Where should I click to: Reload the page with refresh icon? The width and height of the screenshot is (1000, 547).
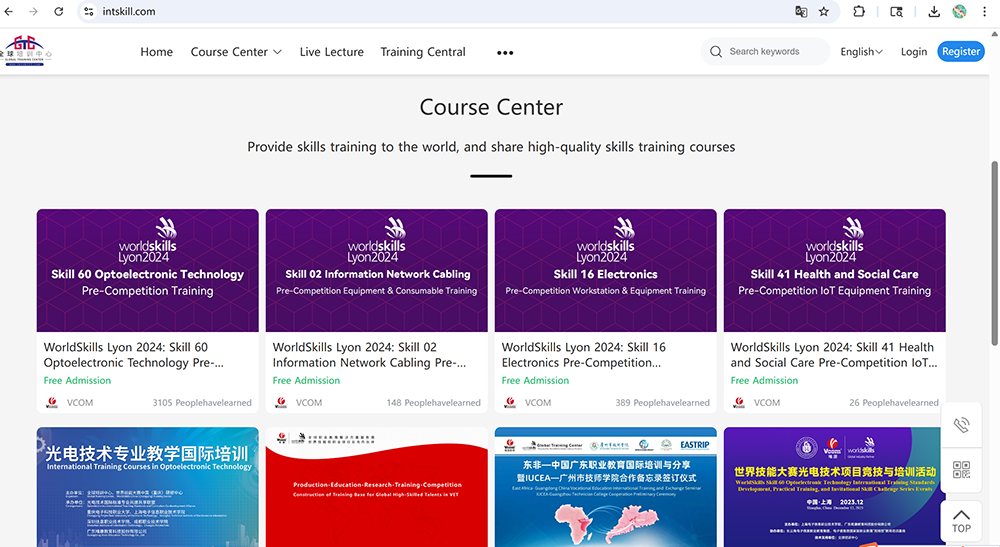(59, 12)
